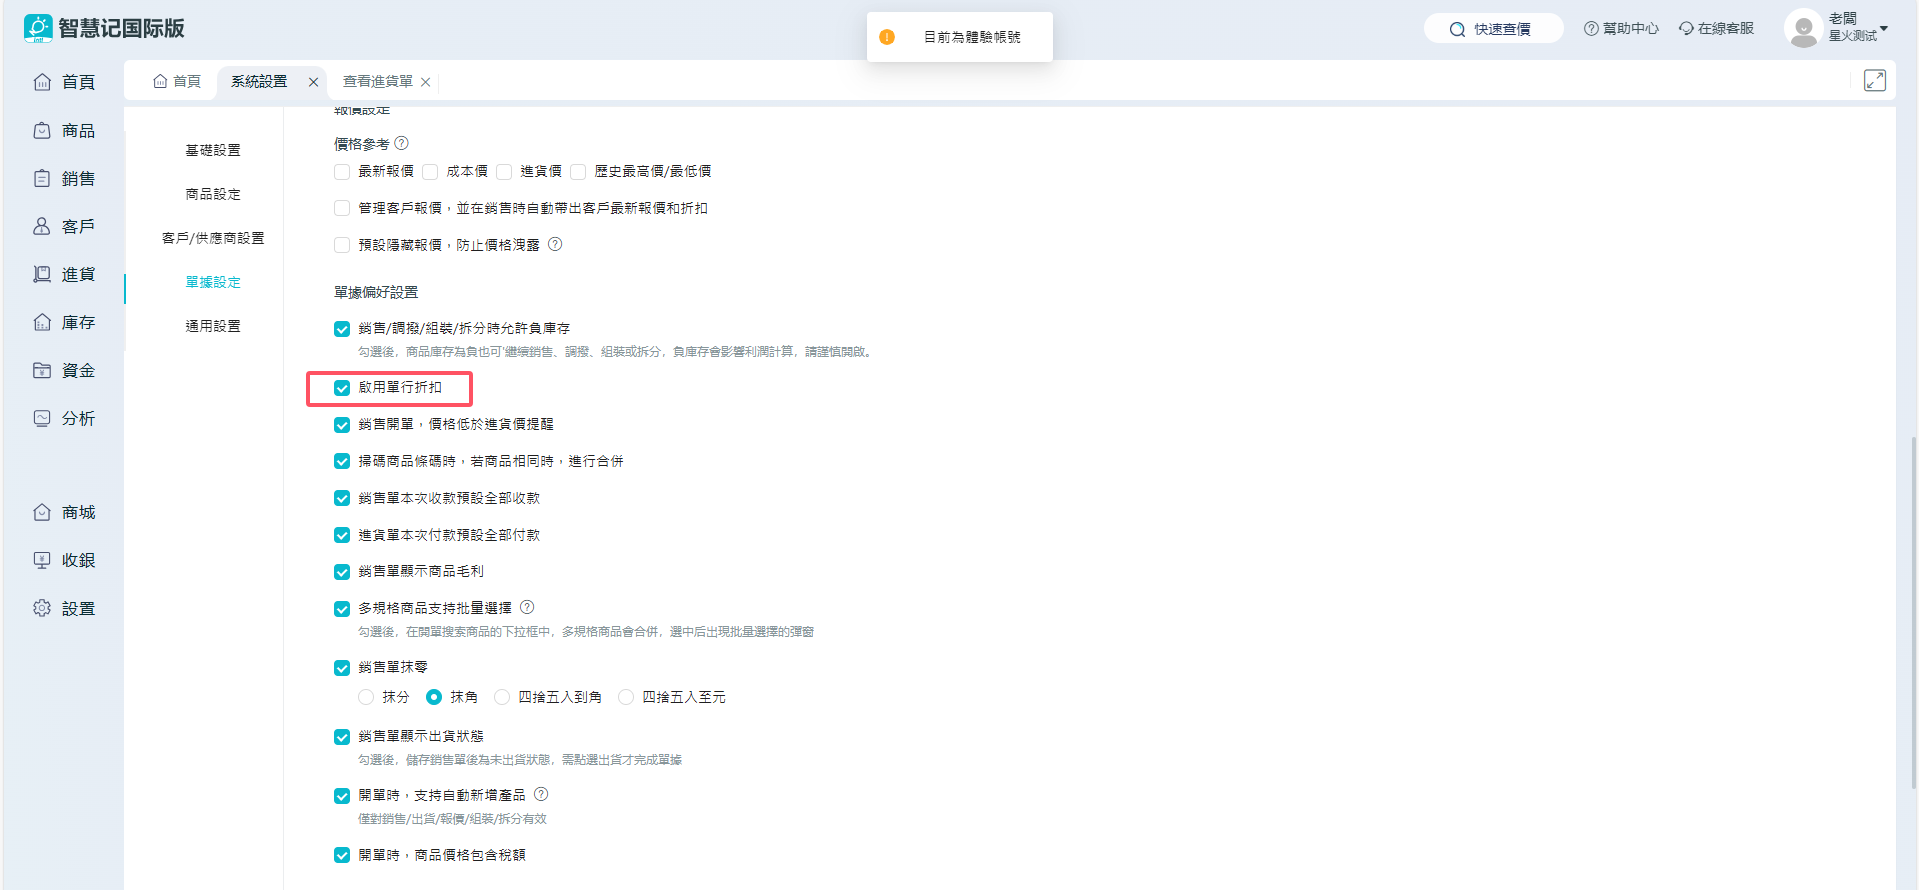This screenshot has height=890, width=1919.
Task: Switch to the 查看進貨單 tab
Action: [x=378, y=82]
